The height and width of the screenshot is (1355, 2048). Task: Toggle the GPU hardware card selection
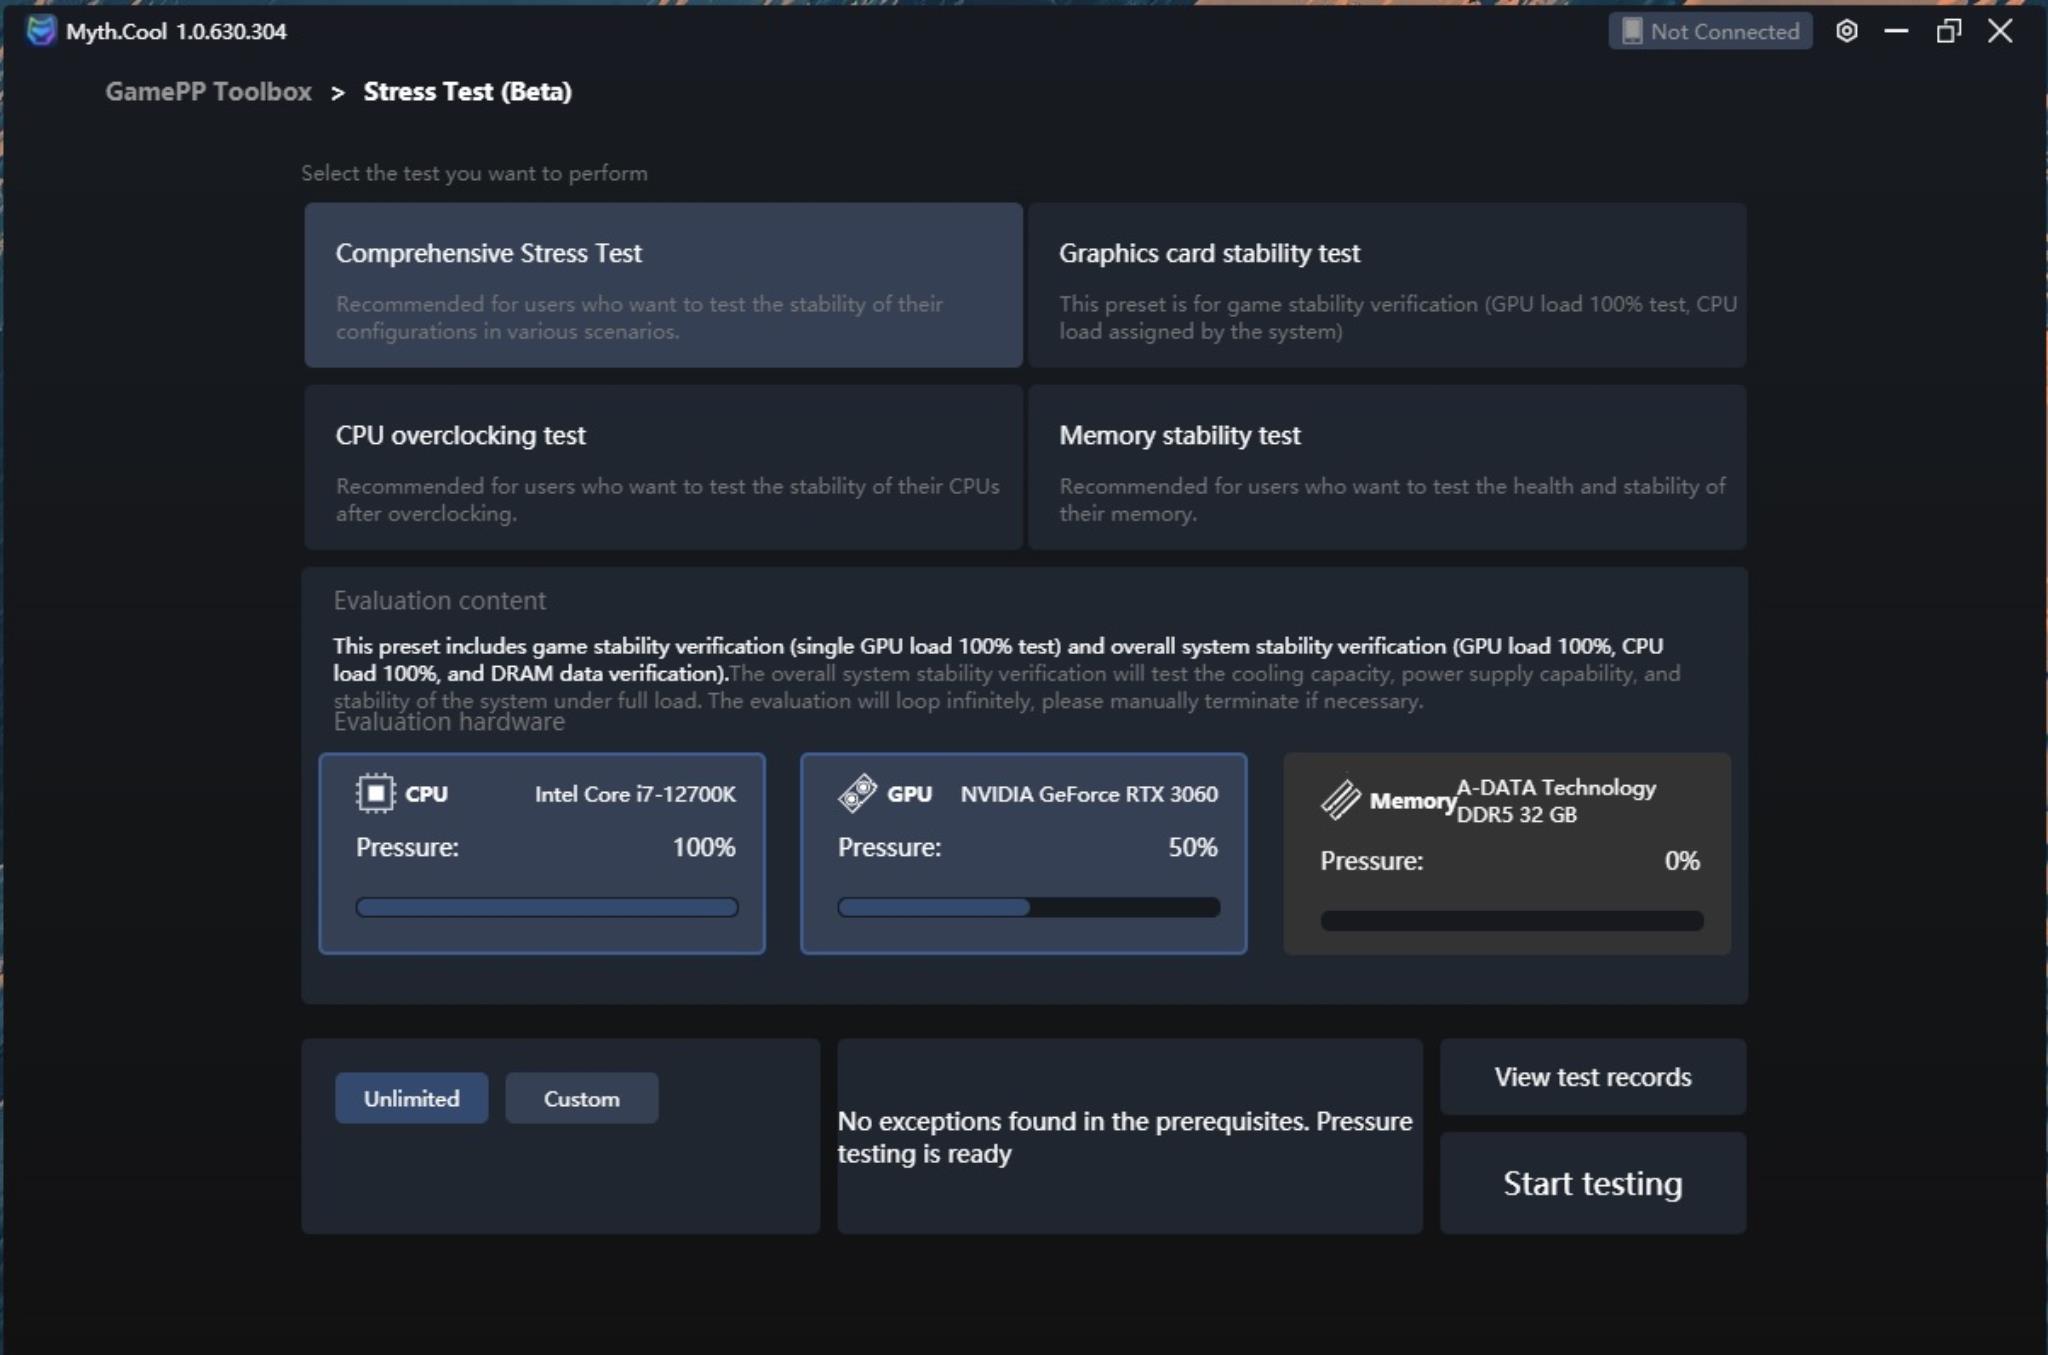[x=1024, y=853]
